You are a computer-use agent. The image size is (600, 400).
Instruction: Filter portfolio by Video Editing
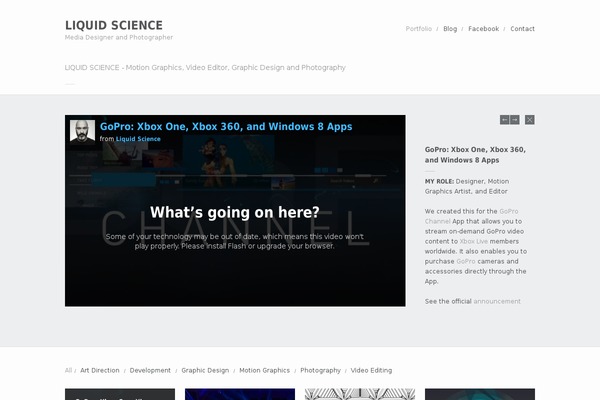click(x=371, y=370)
